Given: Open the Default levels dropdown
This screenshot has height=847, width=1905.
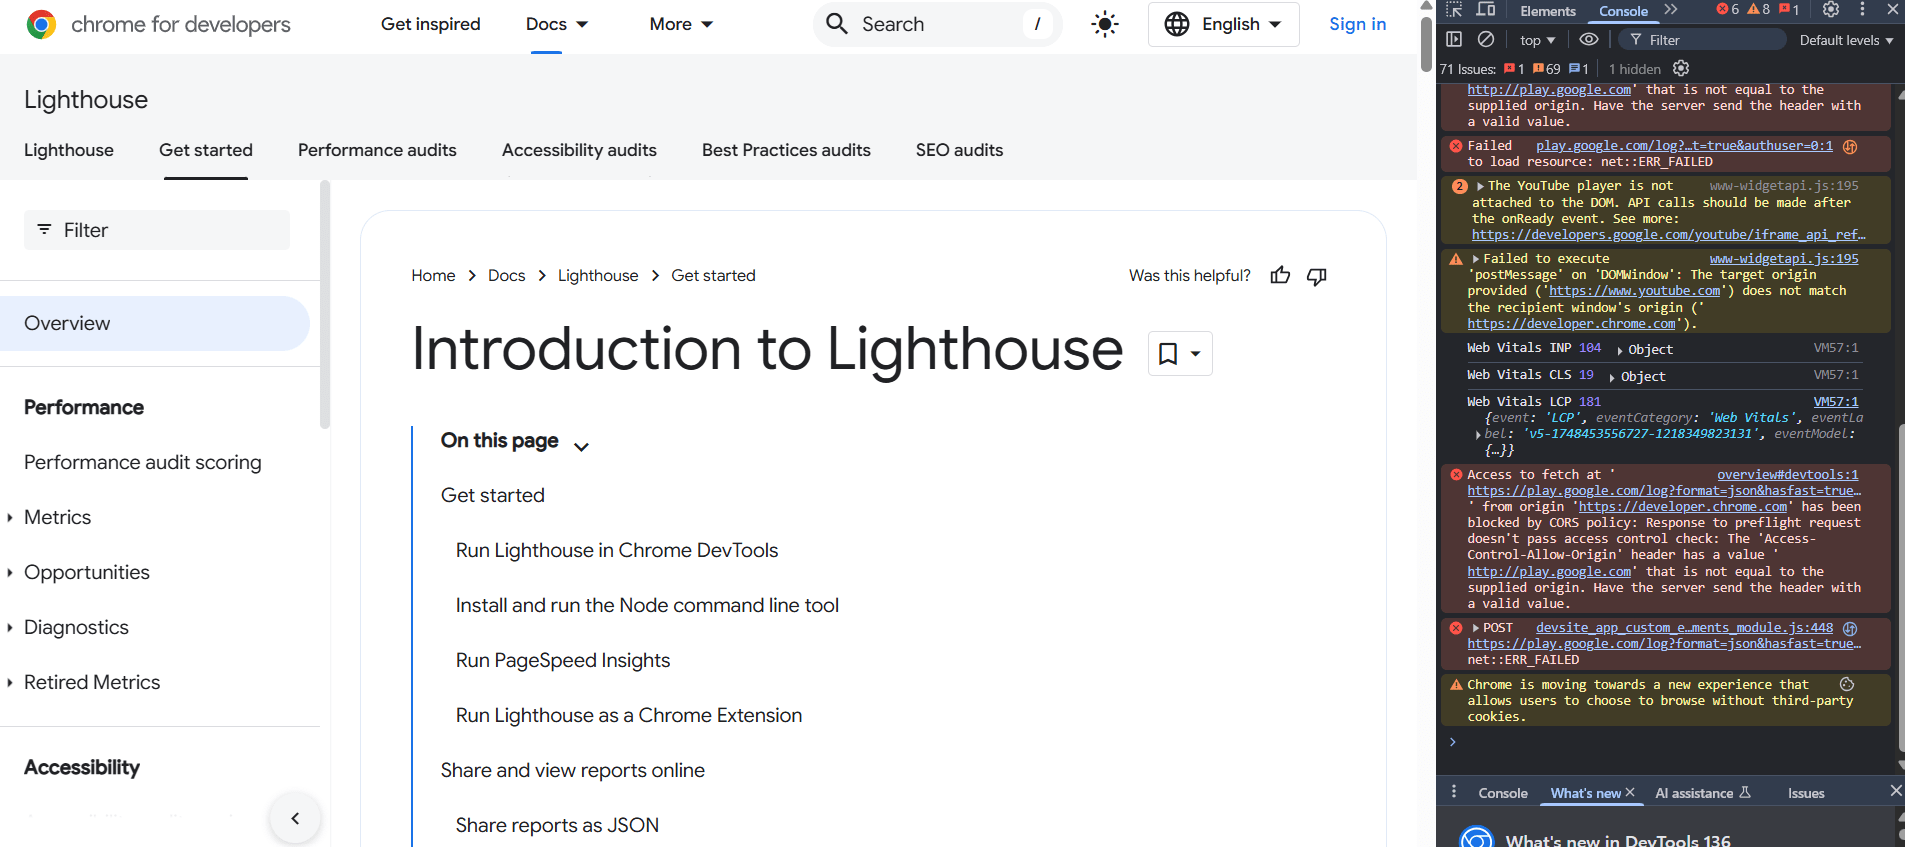Looking at the screenshot, I should pyautogui.click(x=1846, y=40).
